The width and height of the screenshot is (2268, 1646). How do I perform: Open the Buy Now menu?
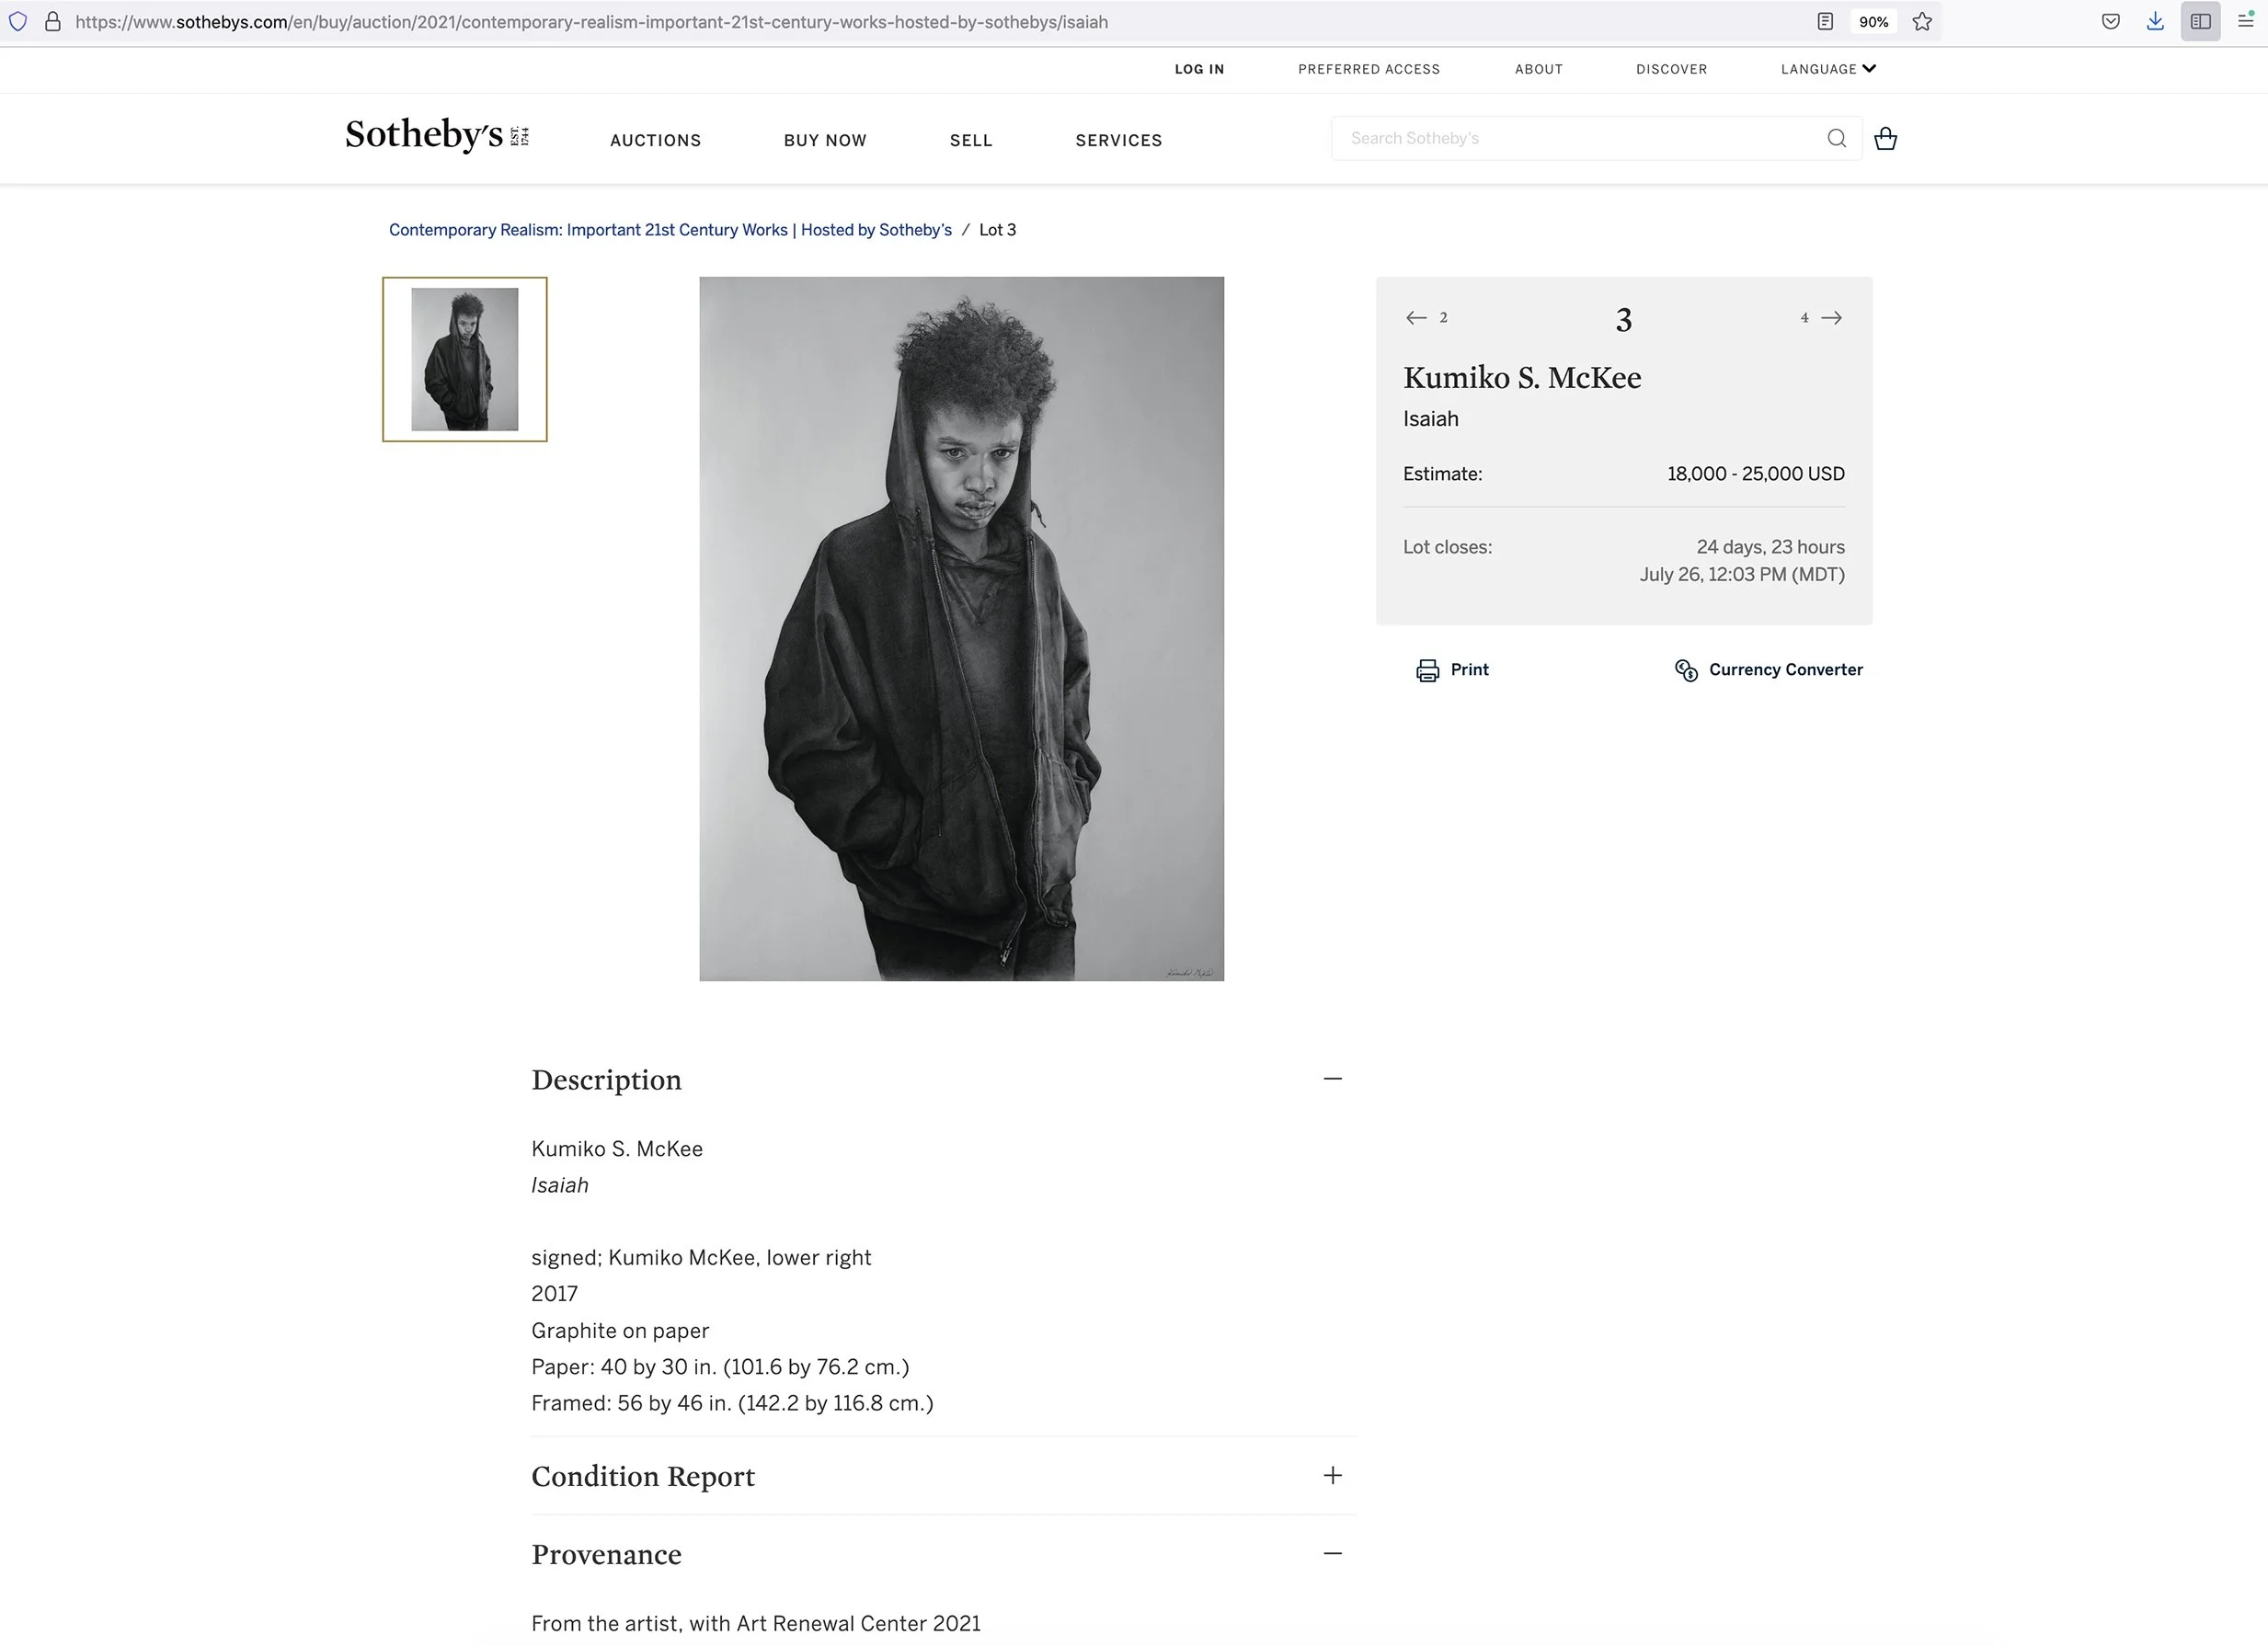tap(825, 140)
